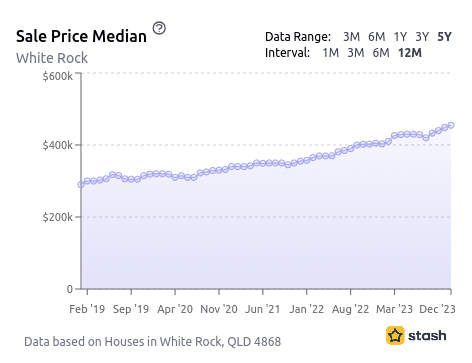472x363 pixels.
Task: Set data range to 1Y
Action: click(400, 36)
